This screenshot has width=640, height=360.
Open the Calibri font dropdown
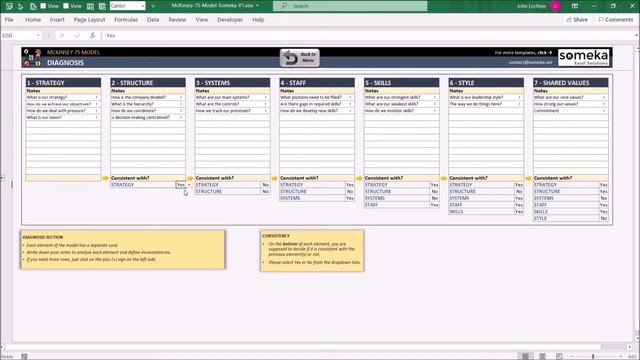point(142,6)
